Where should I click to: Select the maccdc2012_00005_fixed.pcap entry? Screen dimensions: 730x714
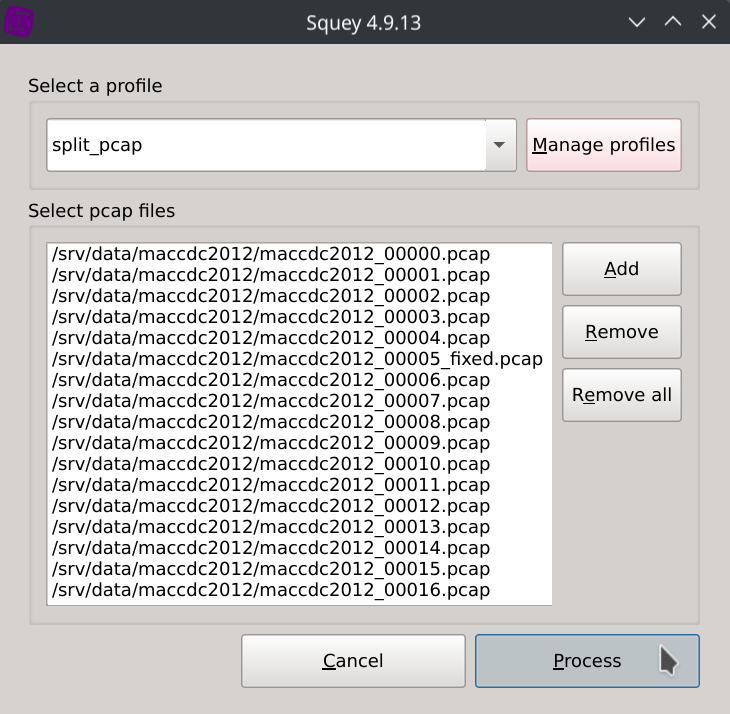point(297,359)
